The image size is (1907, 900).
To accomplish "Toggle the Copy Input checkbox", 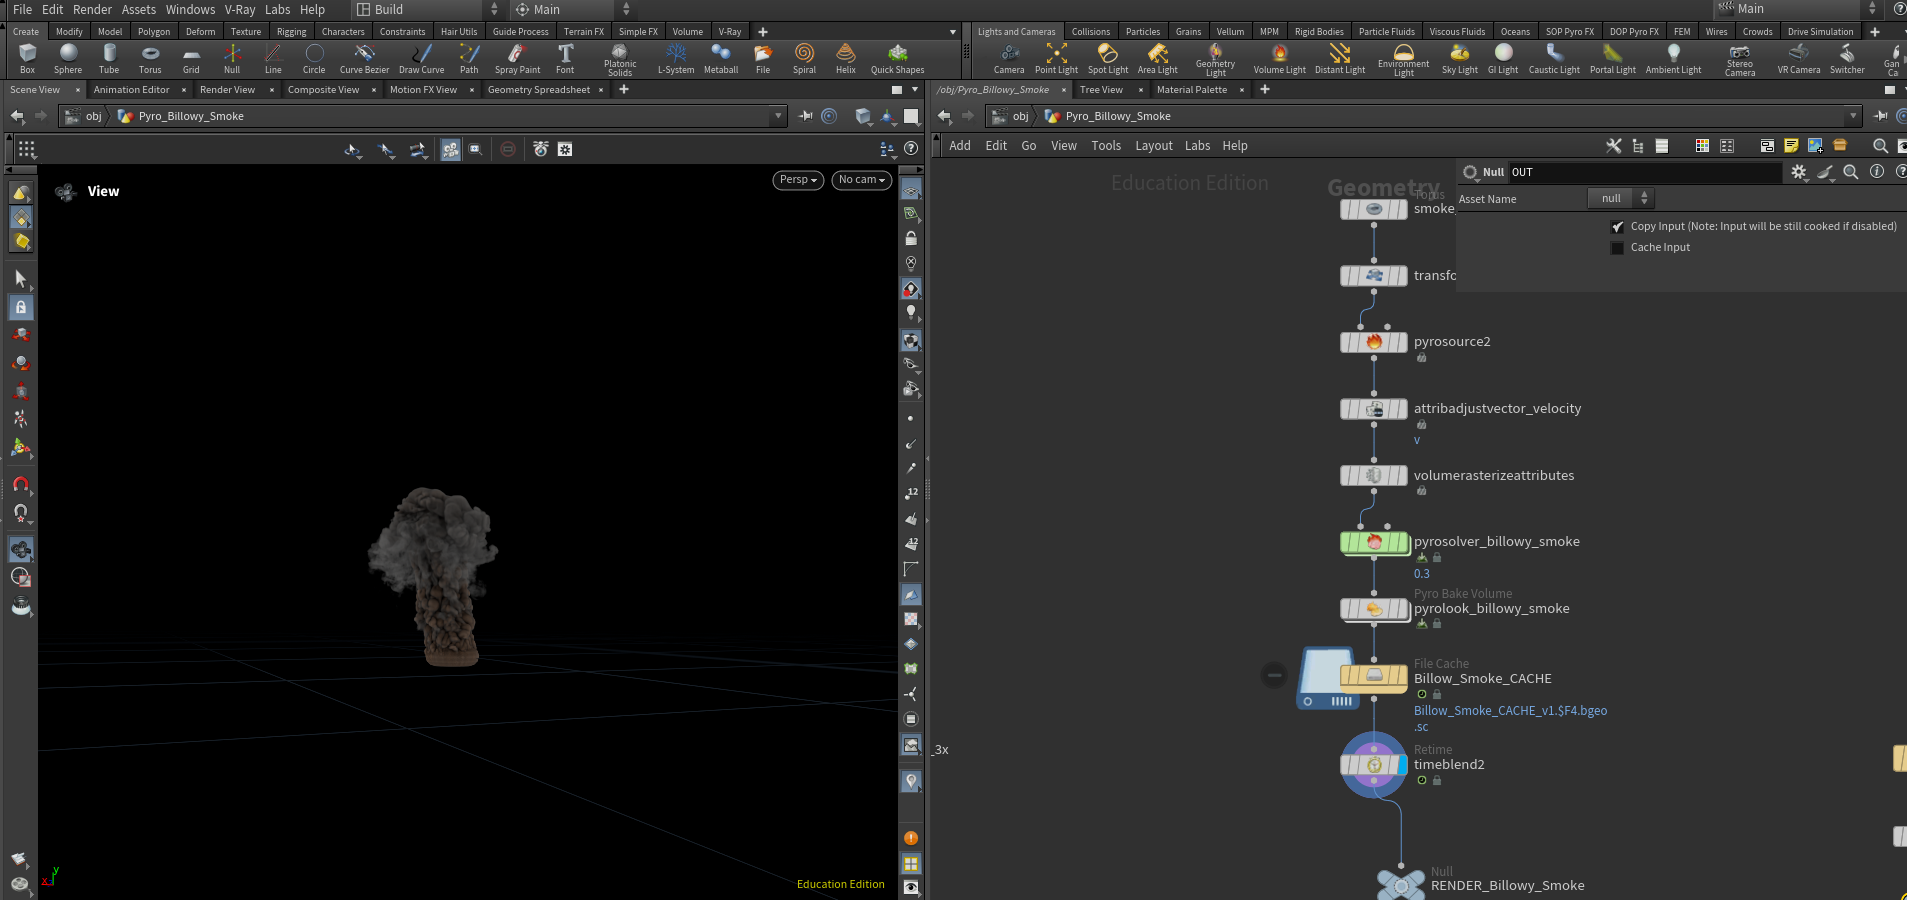I will pyautogui.click(x=1617, y=227).
